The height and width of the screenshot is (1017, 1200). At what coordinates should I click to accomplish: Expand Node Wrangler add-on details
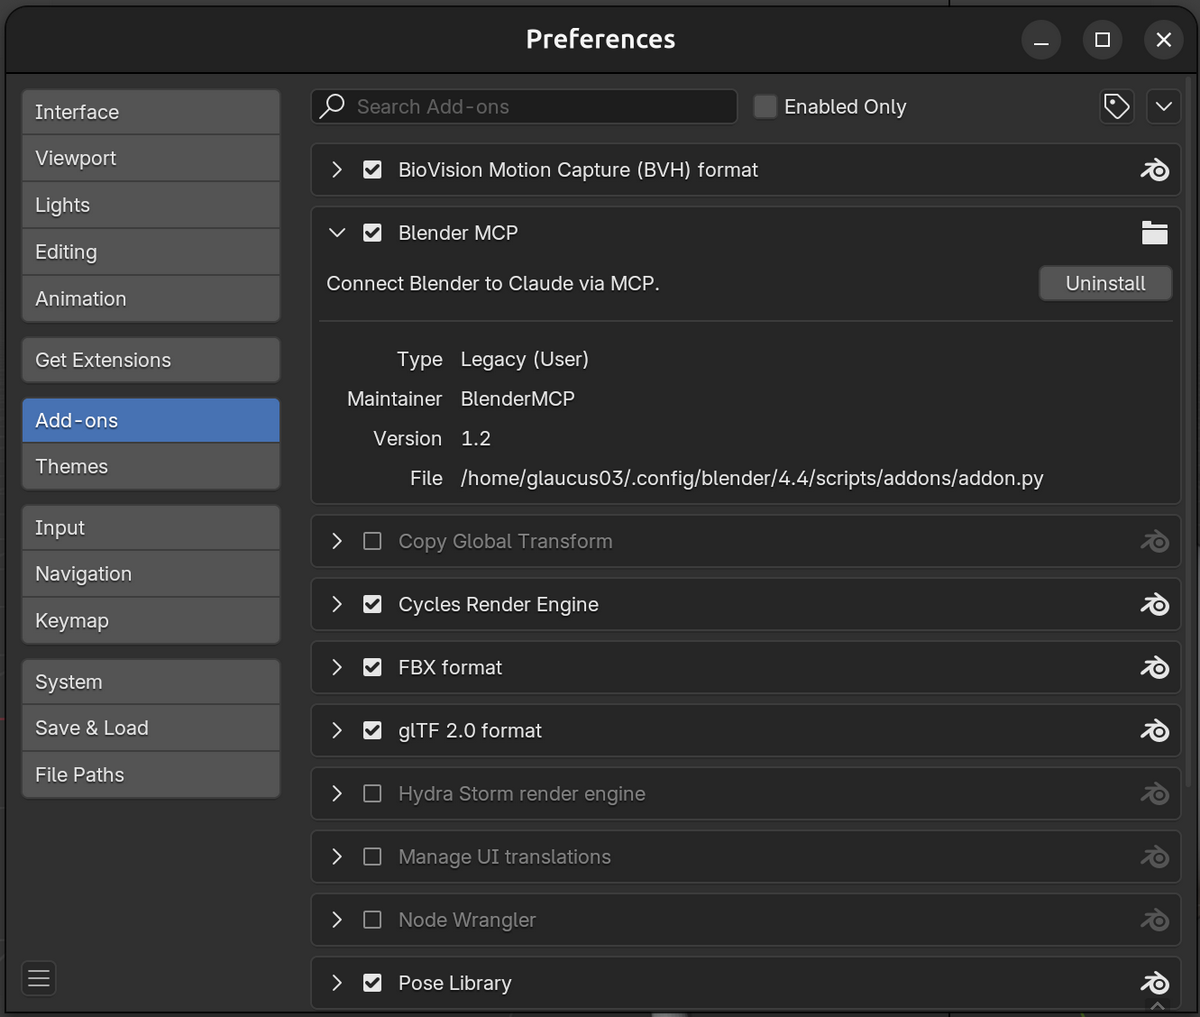point(337,919)
